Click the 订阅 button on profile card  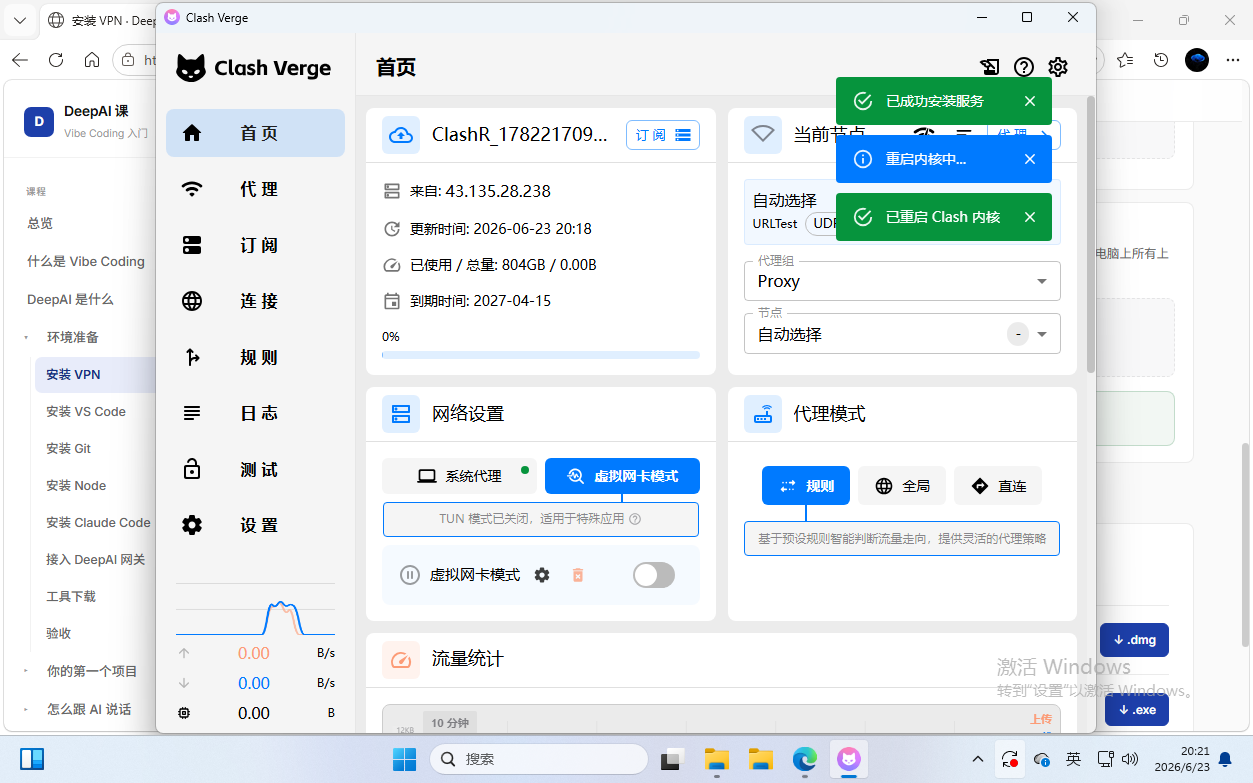pos(663,135)
